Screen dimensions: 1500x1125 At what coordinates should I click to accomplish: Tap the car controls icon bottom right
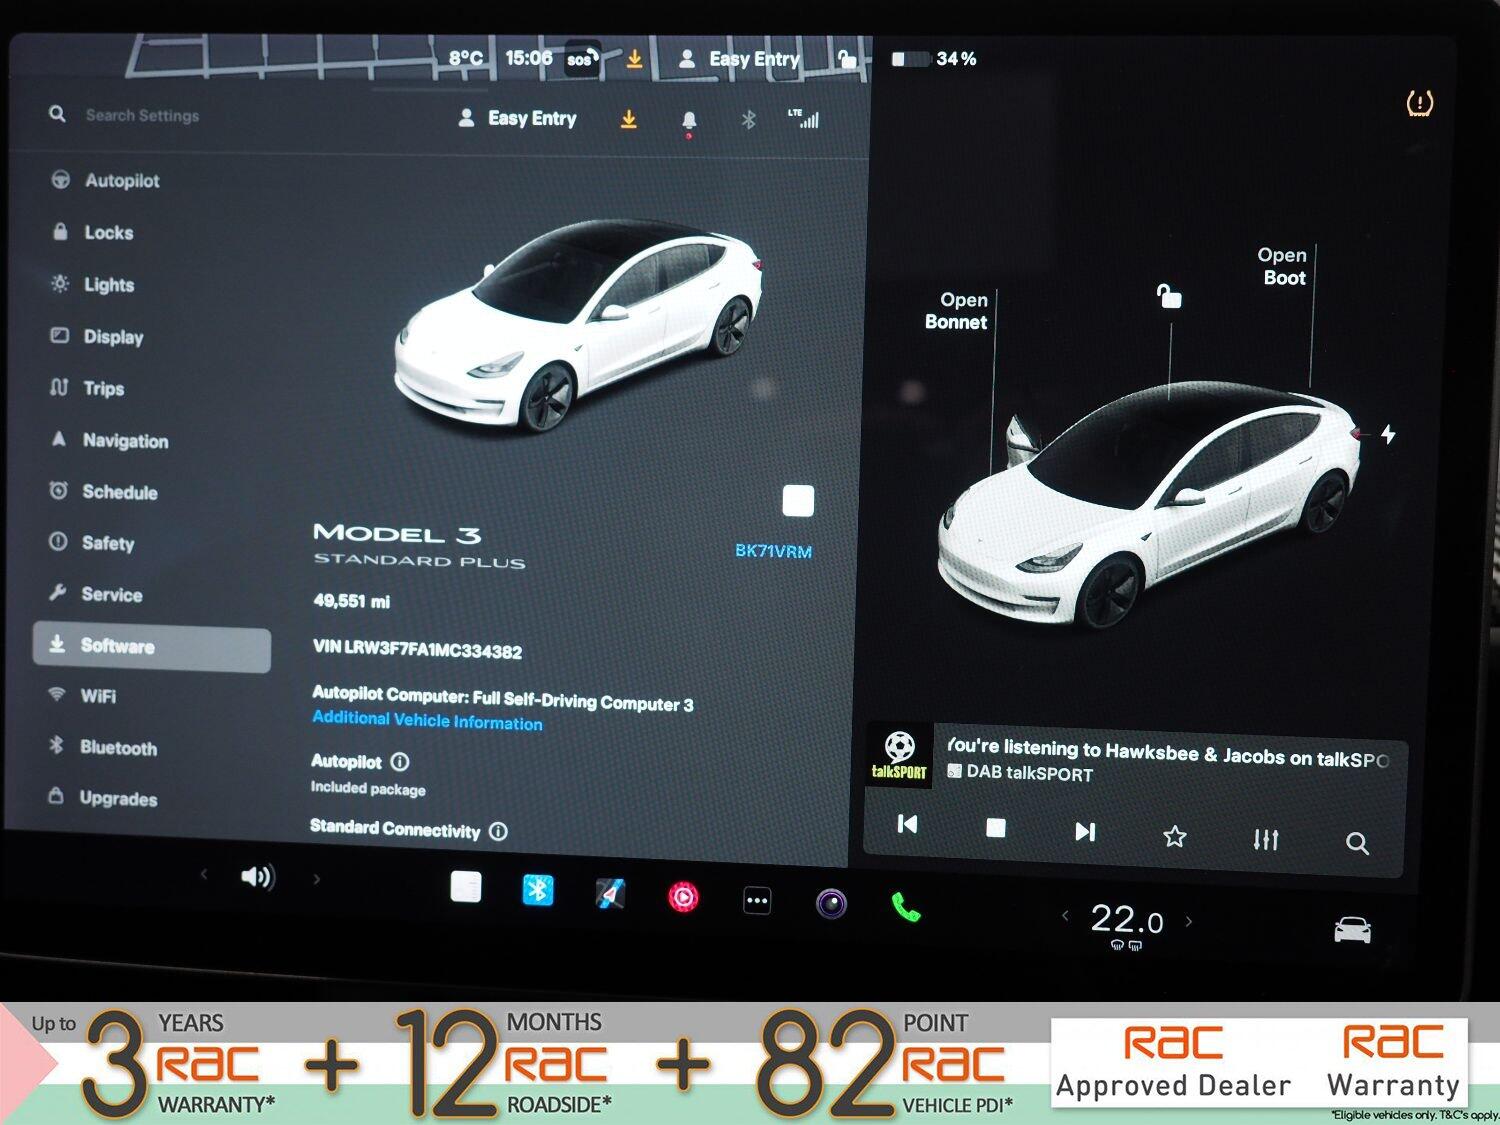(x=1352, y=930)
